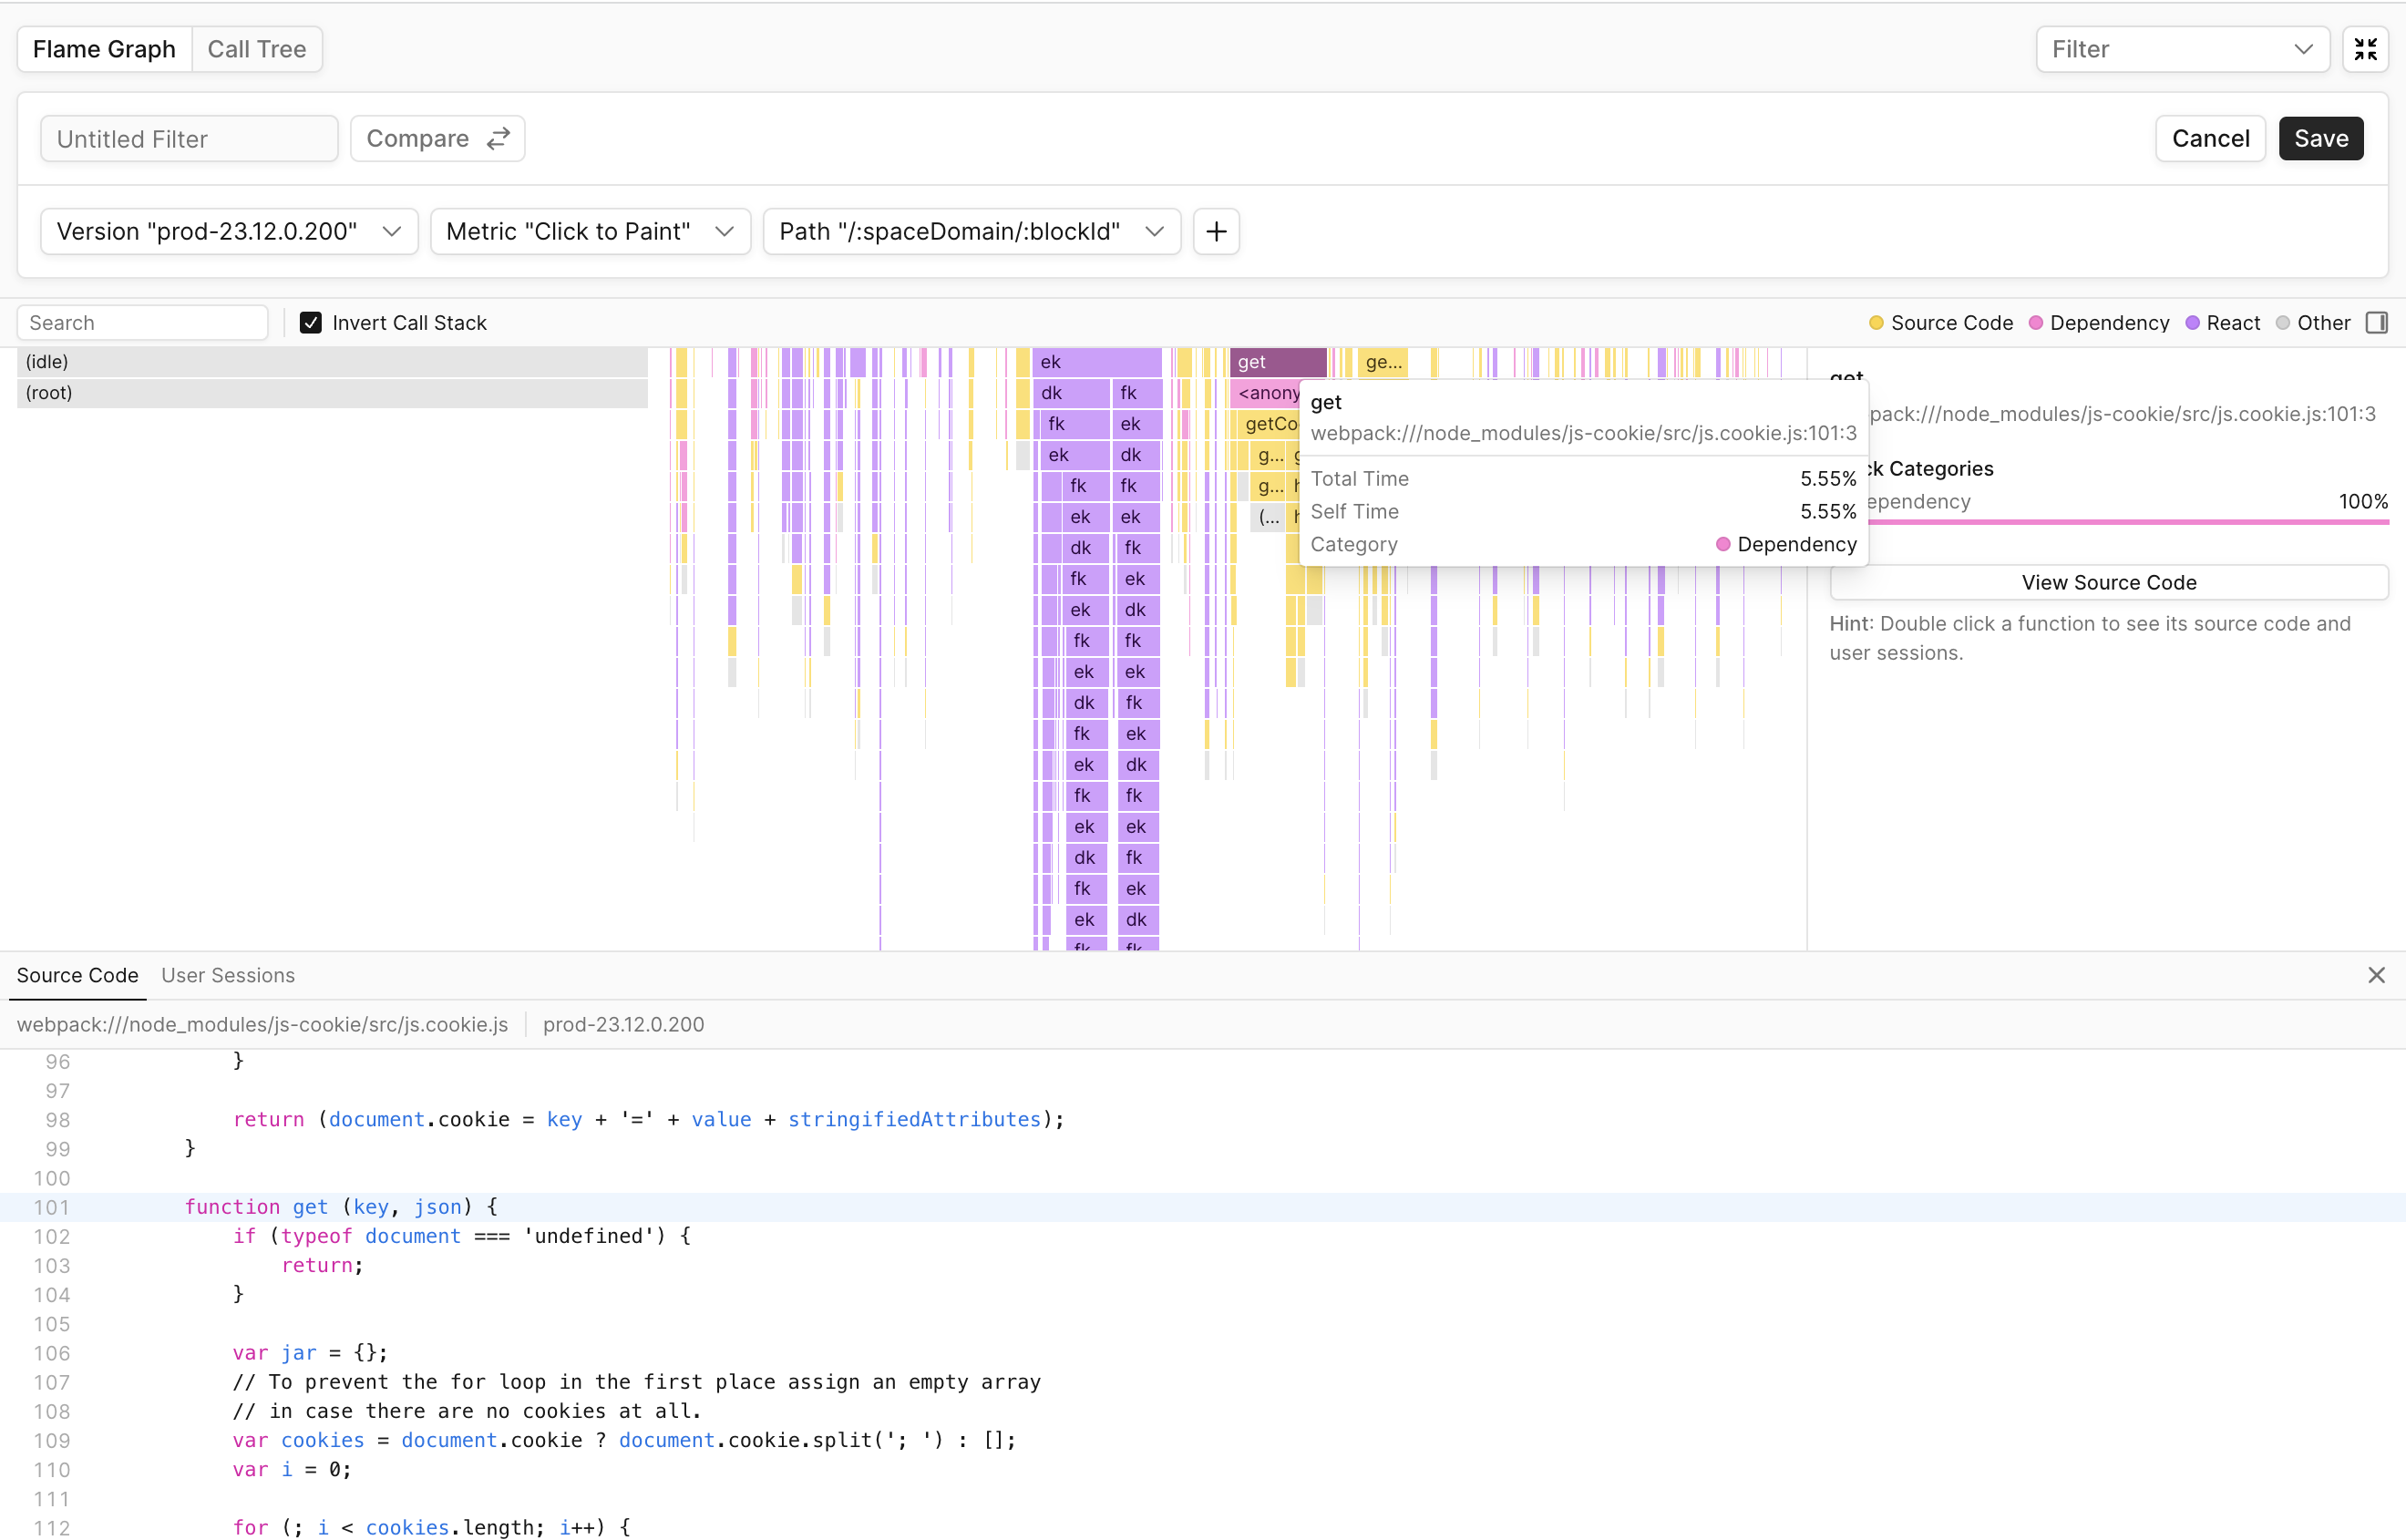
Task: Toggle the Dependency legend category
Action: [2098, 322]
